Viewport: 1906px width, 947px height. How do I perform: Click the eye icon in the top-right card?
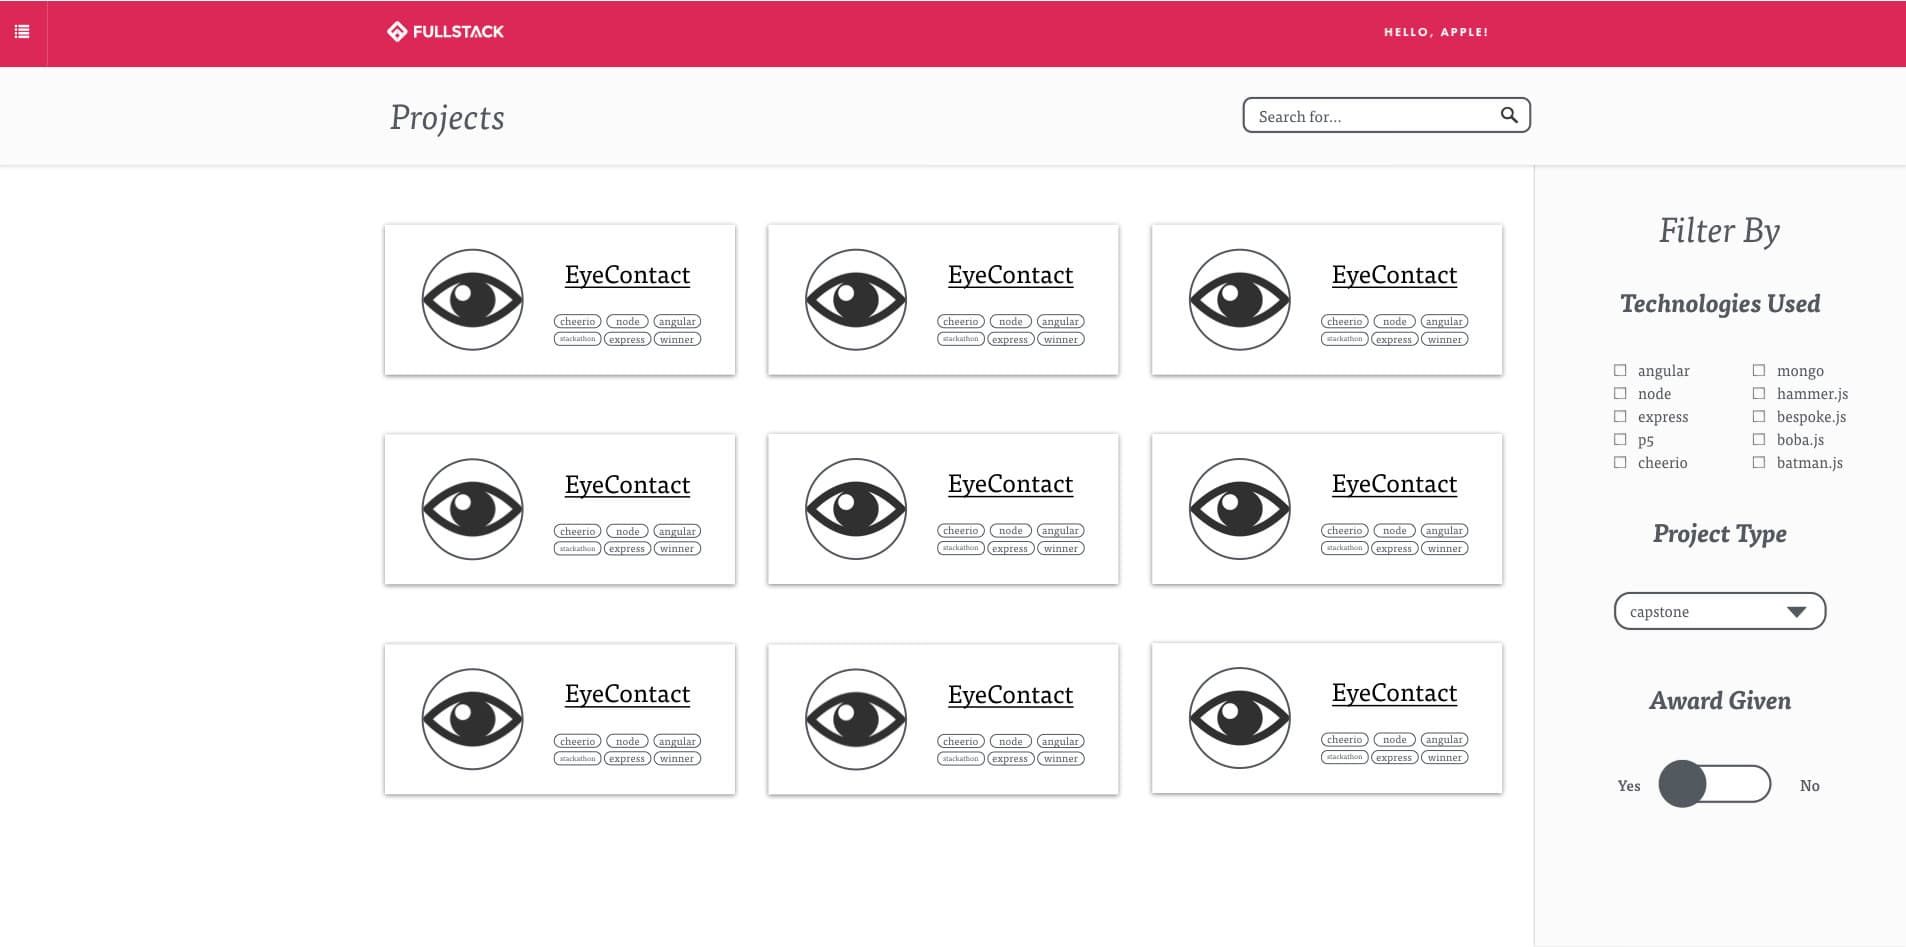[1239, 300]
